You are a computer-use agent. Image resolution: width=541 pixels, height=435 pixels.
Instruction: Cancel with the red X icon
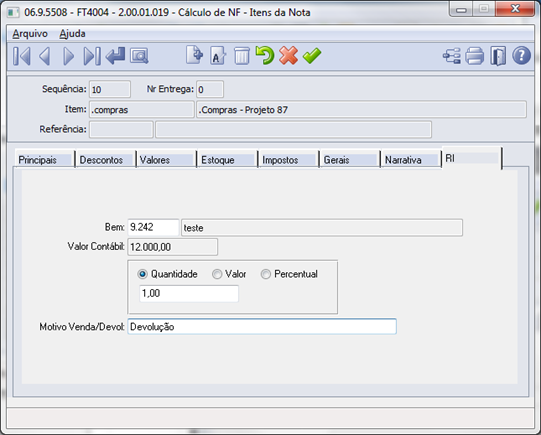tap(288, 56)
